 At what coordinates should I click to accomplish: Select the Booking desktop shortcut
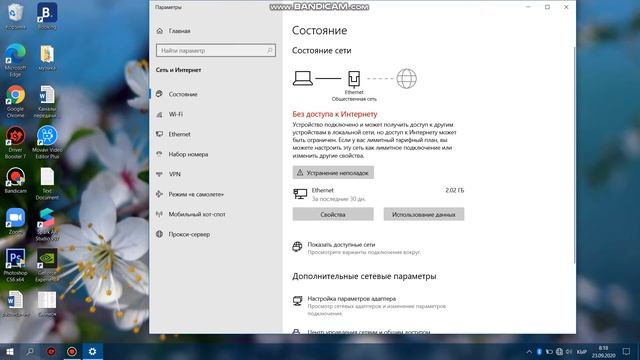(x=47, y=17)
